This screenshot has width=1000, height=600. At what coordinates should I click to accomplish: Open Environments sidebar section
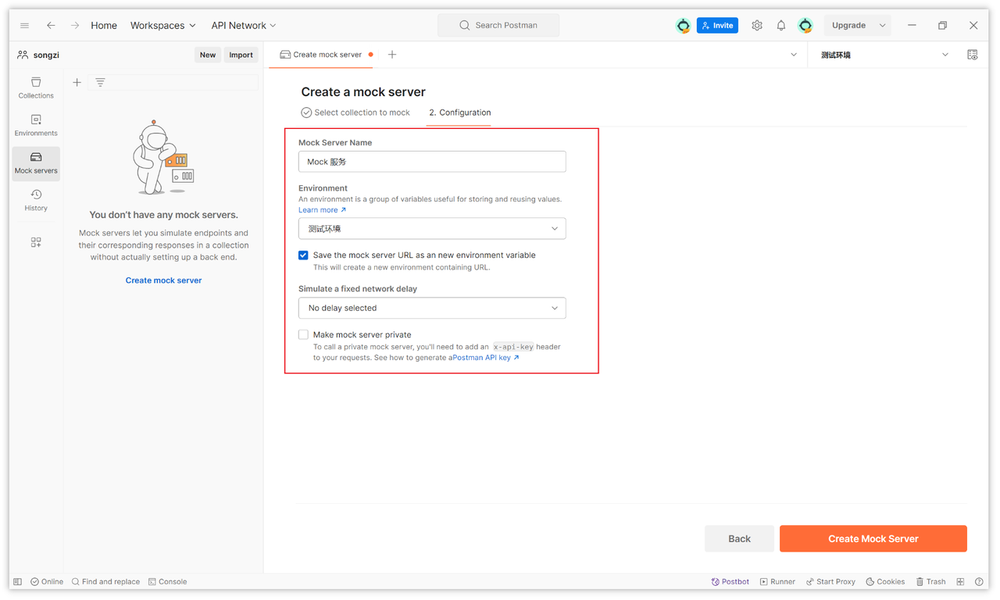(x=36, y=125)
